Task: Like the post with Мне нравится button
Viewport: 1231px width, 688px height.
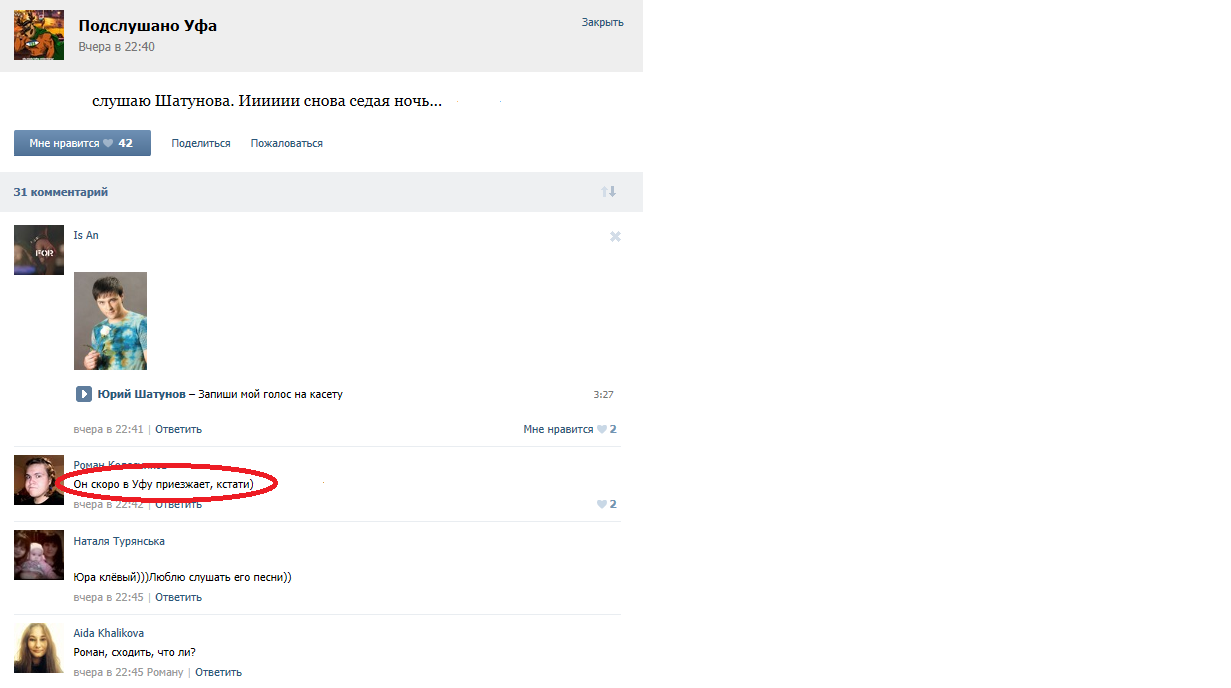Action: tap(82, 143)
